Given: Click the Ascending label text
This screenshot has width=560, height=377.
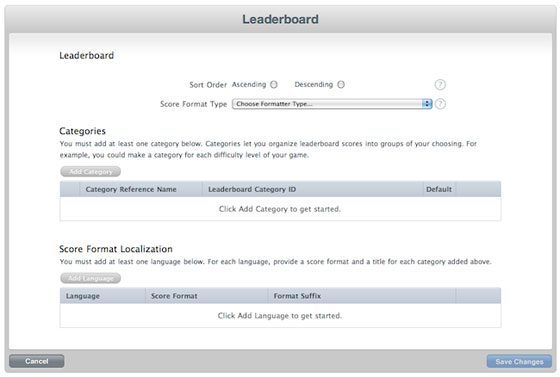Looking at the screenshot, I should (x=249, y=85).
